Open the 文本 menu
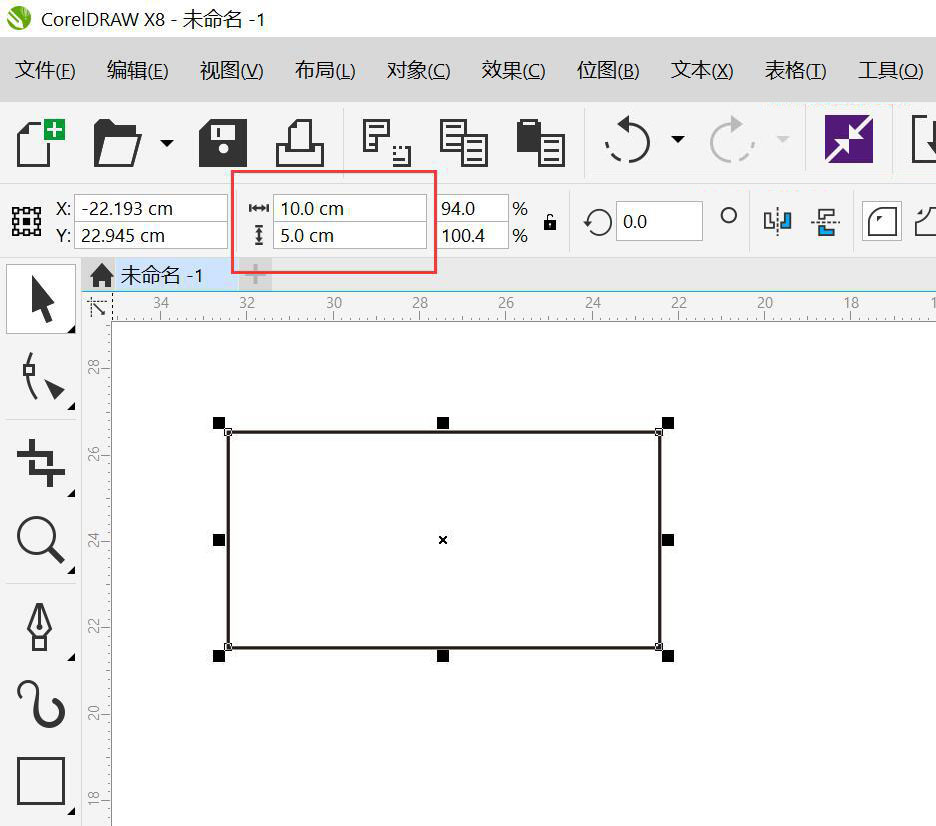The image size is (936, 826). (x=701, y=70)
